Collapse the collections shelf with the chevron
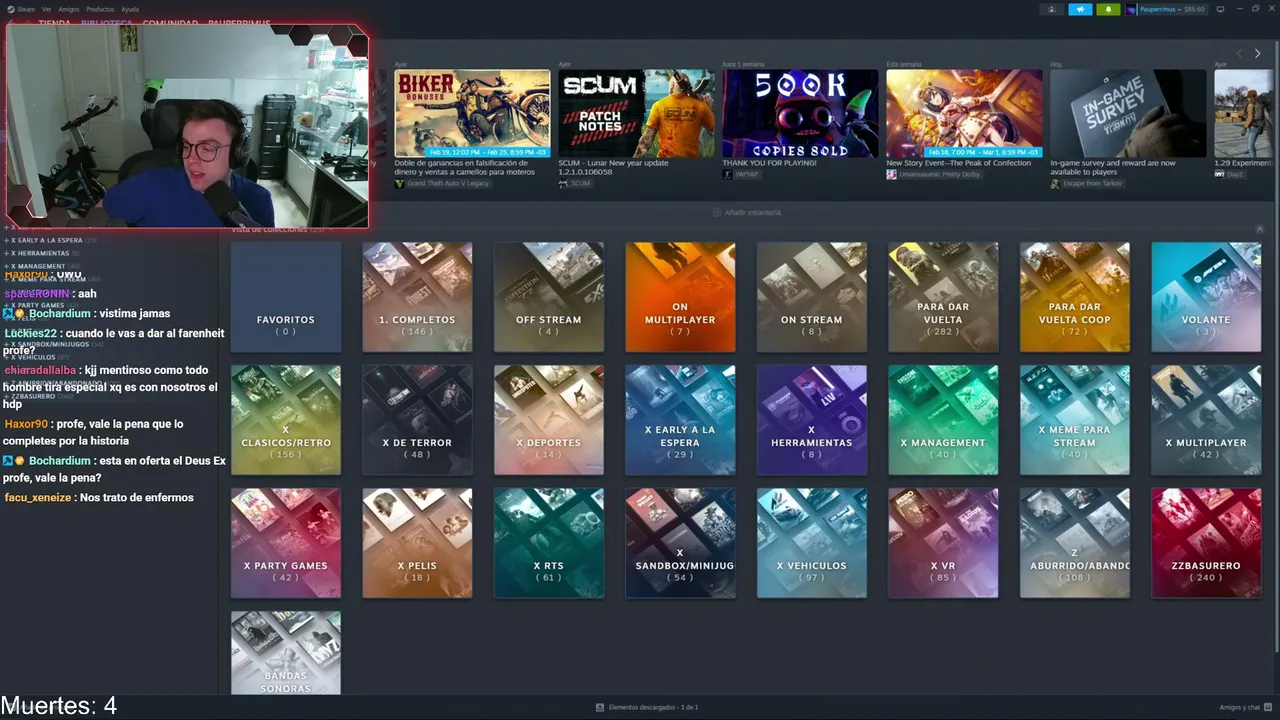The image size is (1280, 720). pos(1259,229)
